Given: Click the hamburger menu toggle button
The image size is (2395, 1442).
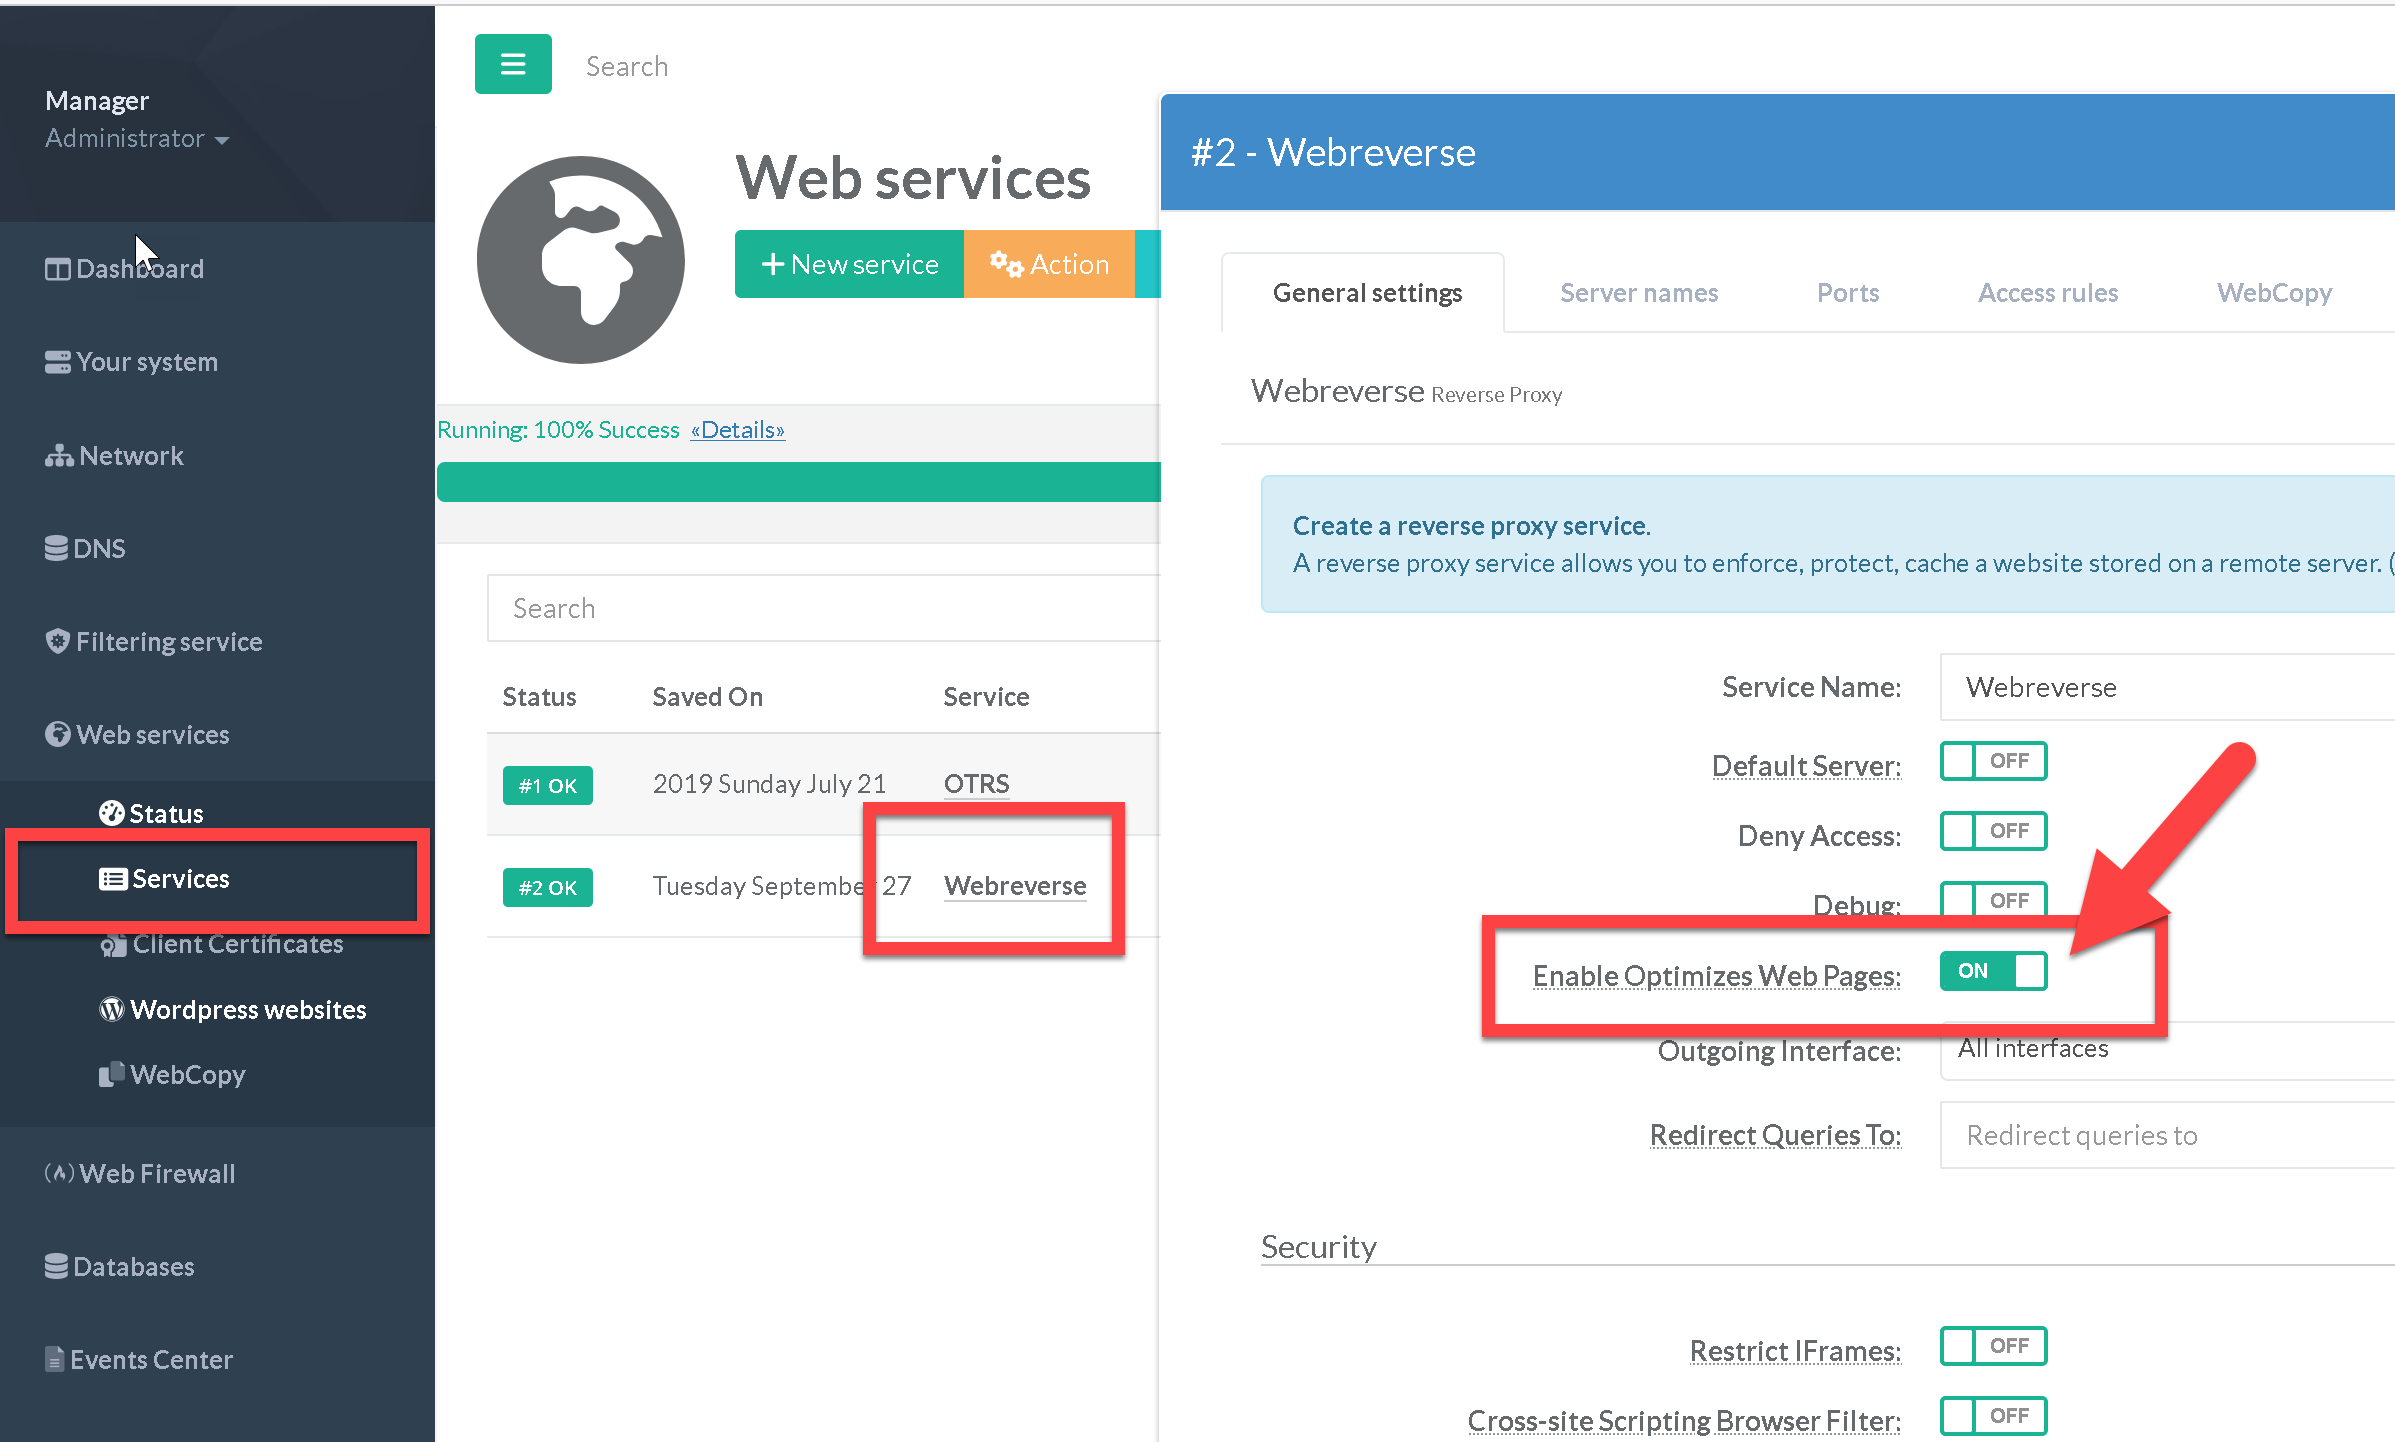Looking at the screenshot, I should pyautogui.click(x=512, y=65).
